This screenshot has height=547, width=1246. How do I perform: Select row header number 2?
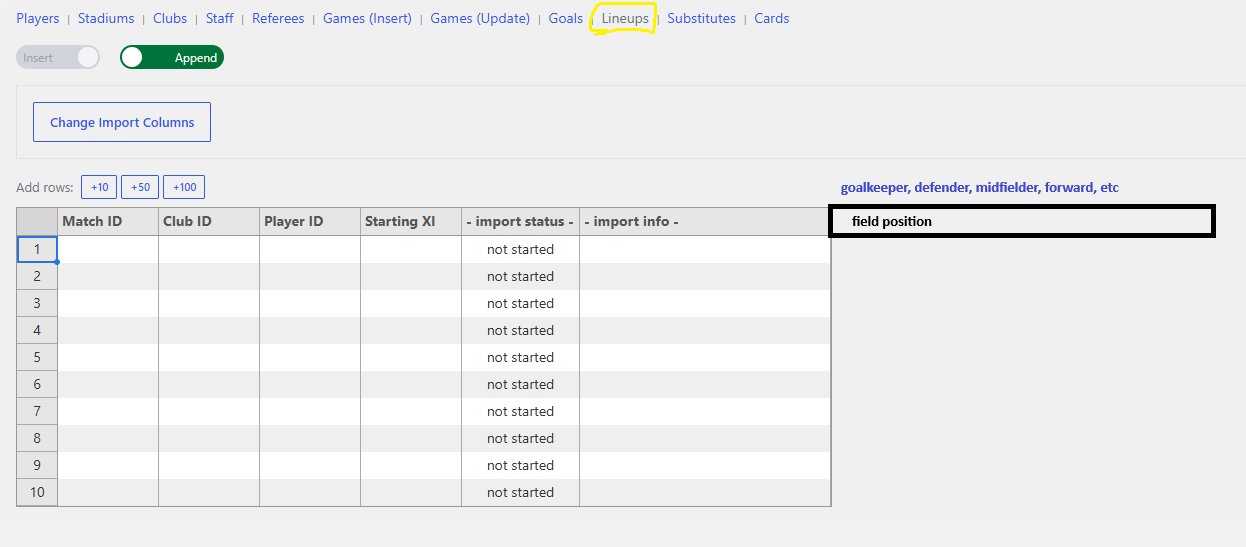37,276
